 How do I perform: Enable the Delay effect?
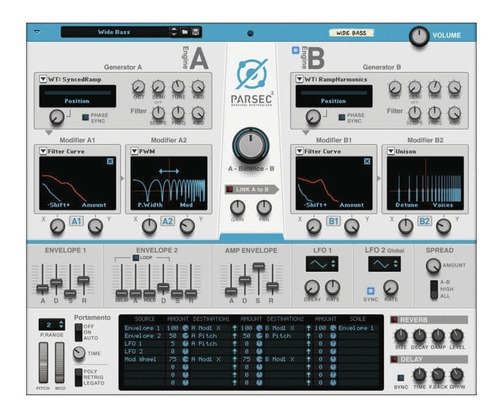[x=394, y=359]
